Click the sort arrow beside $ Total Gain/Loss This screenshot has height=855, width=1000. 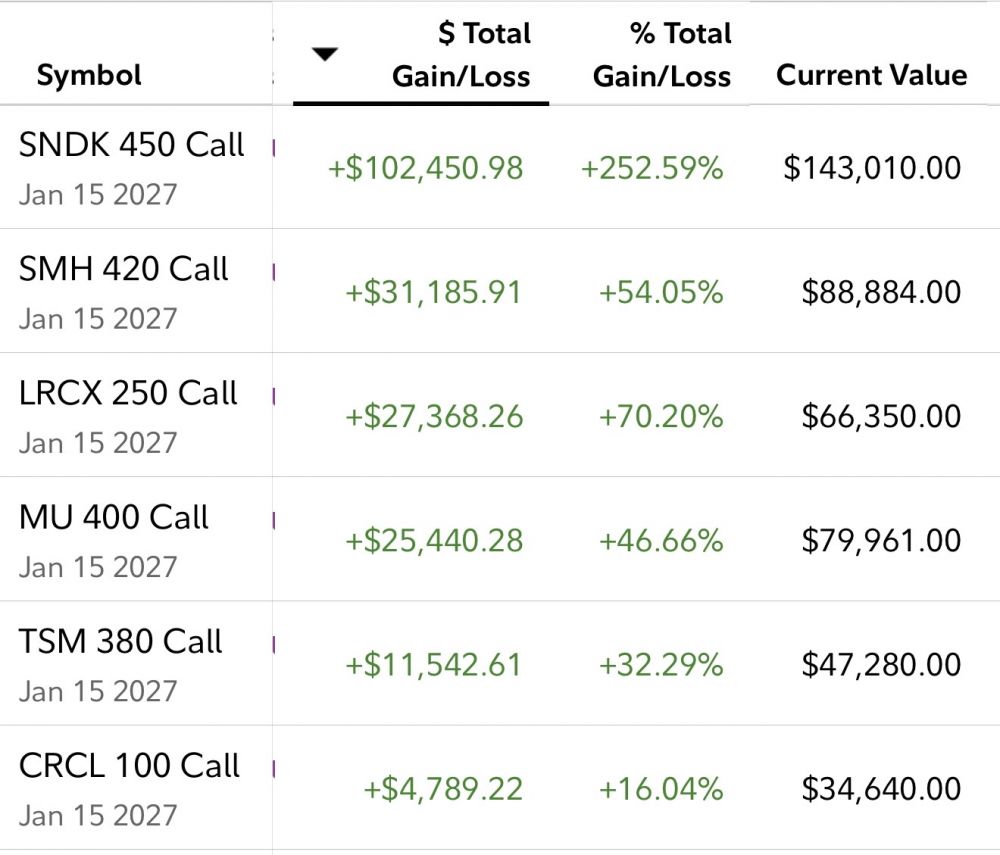pos(325,55)
